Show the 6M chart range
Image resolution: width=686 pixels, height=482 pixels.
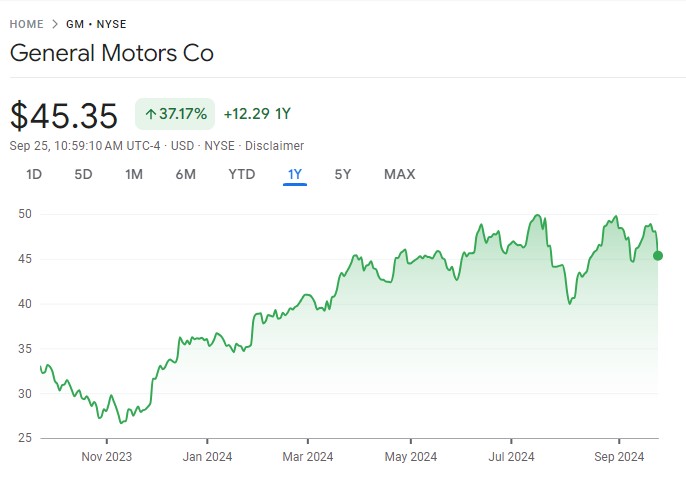point(185,175)
